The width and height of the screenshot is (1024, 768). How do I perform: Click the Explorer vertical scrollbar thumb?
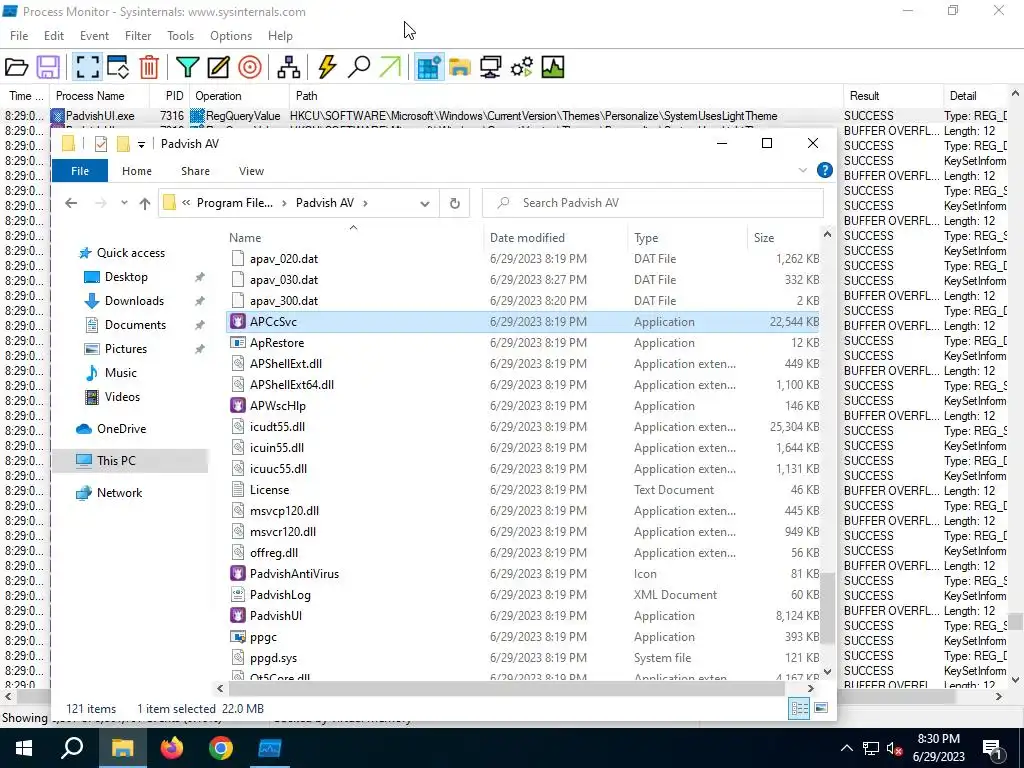[x=827, y=607]
